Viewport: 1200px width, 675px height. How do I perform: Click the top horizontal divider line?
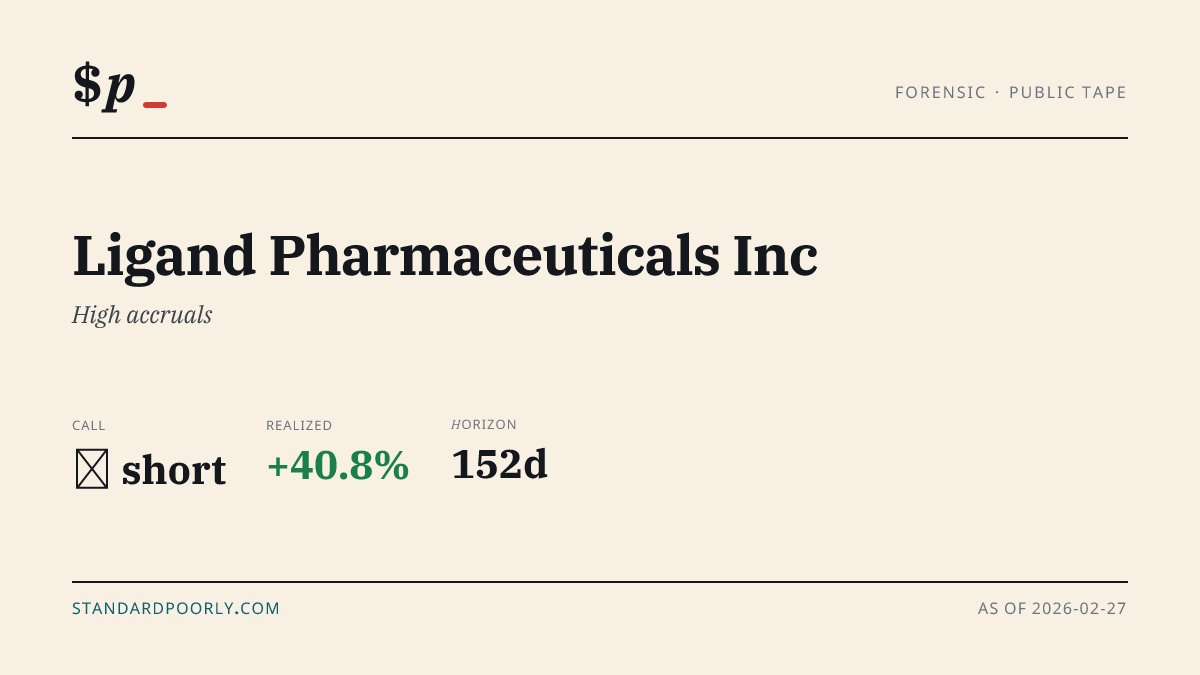click(x=600, y=138)
